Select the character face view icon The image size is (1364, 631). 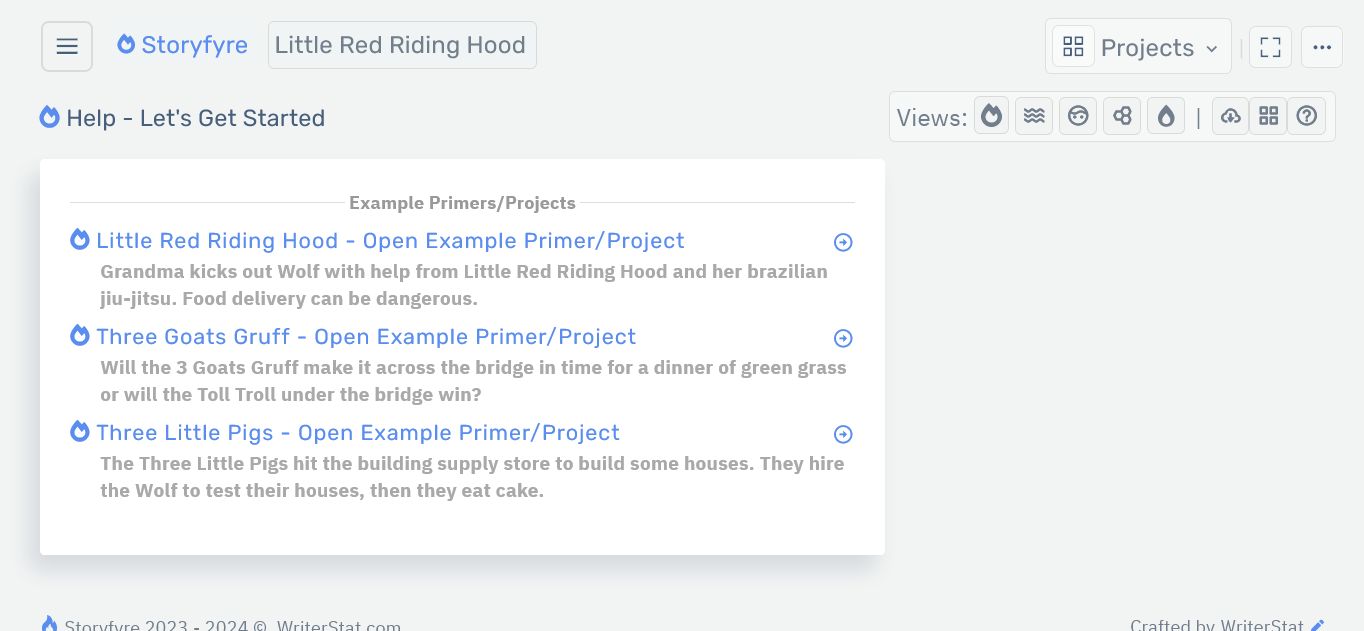coord(1078,115)
